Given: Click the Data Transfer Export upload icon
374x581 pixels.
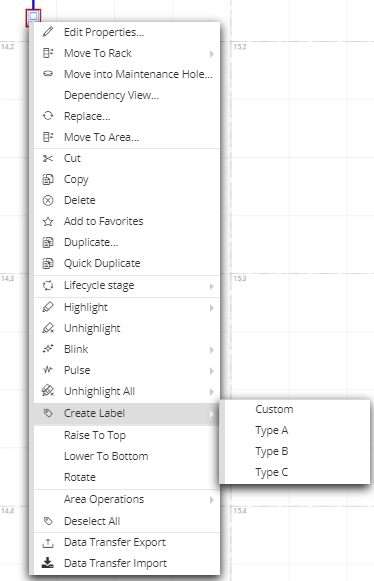Looking at the screenshot, I should (x=47, y=543).
